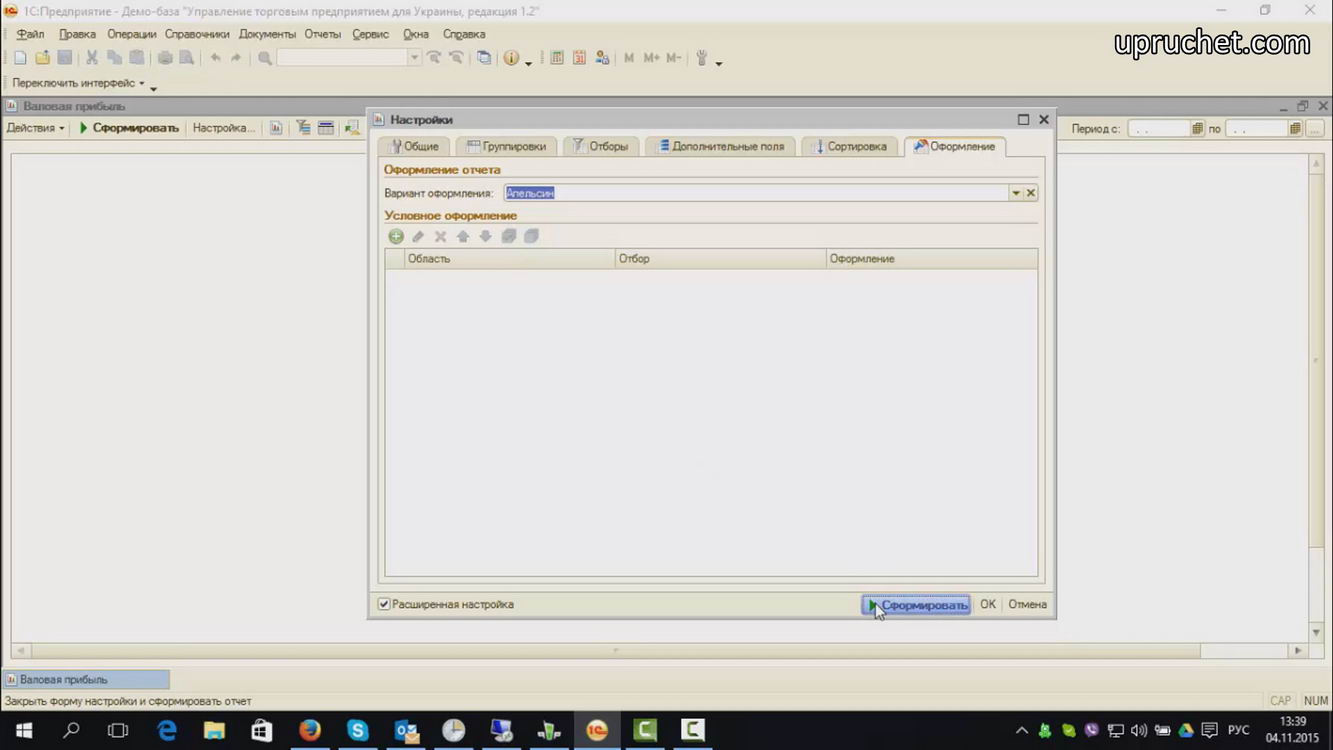Viewport: 1333px width, 750px height.
Task: Print using the printer toolbar icon
Action: click(x=165, y=58)
